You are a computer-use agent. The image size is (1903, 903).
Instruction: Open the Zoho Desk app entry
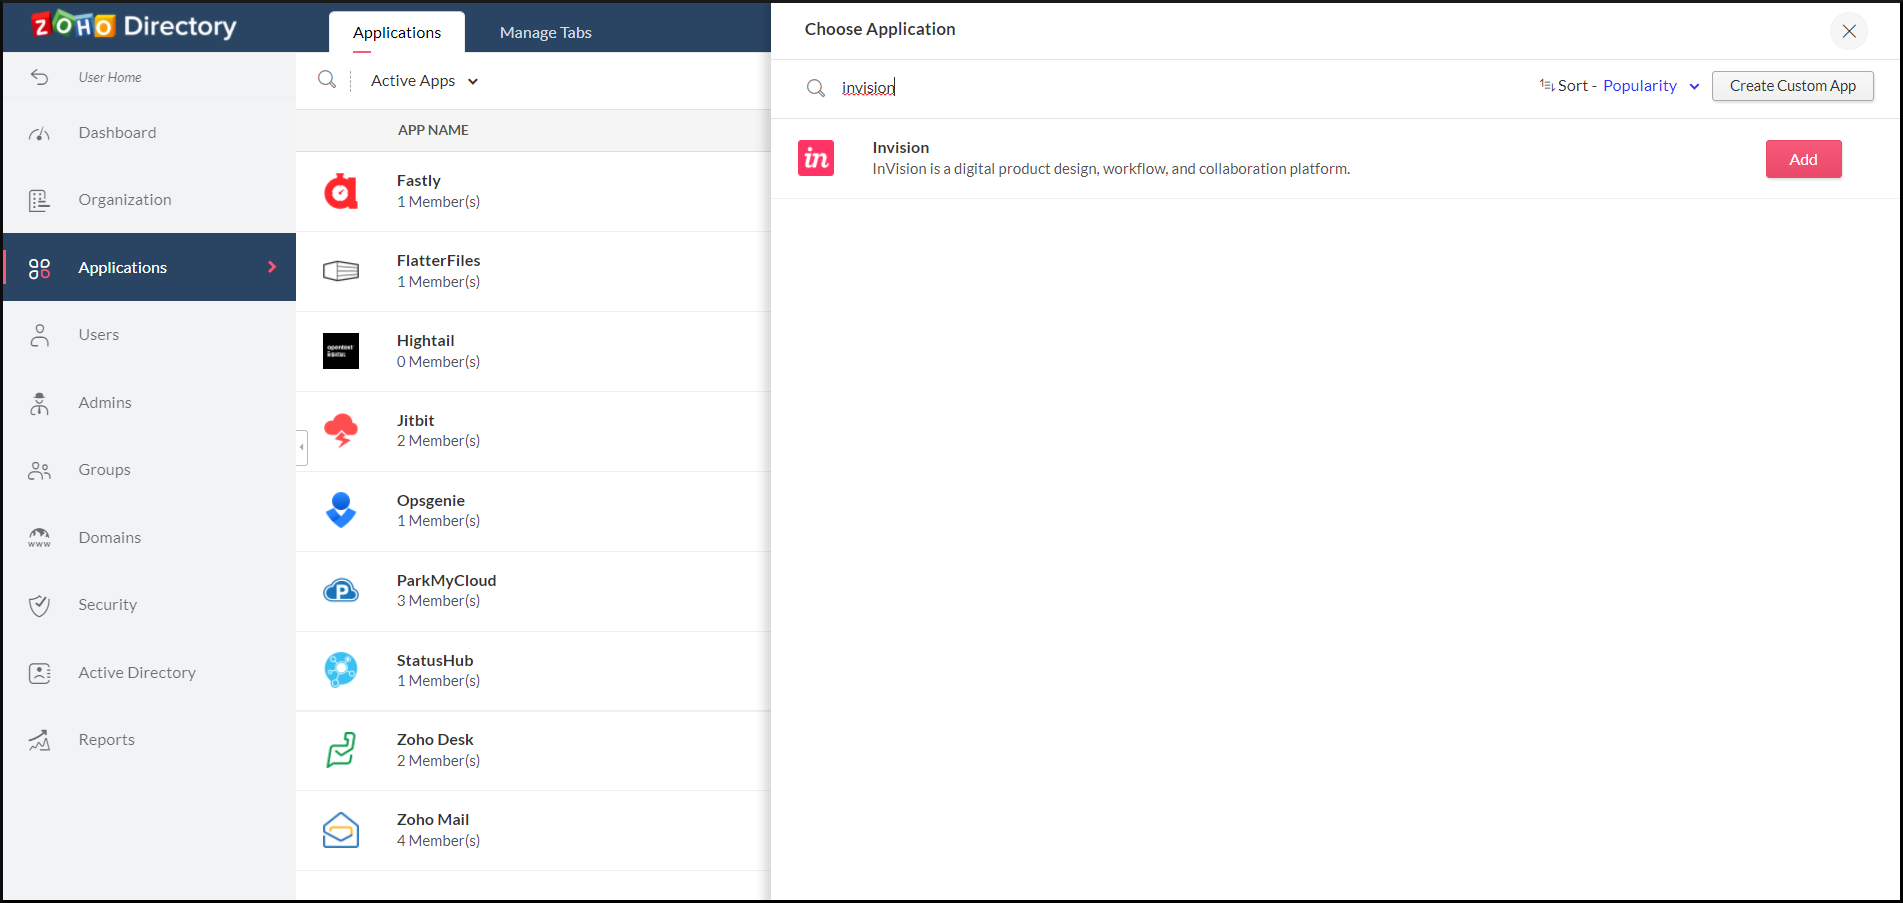pyautogui.click(x=533, y=750)
